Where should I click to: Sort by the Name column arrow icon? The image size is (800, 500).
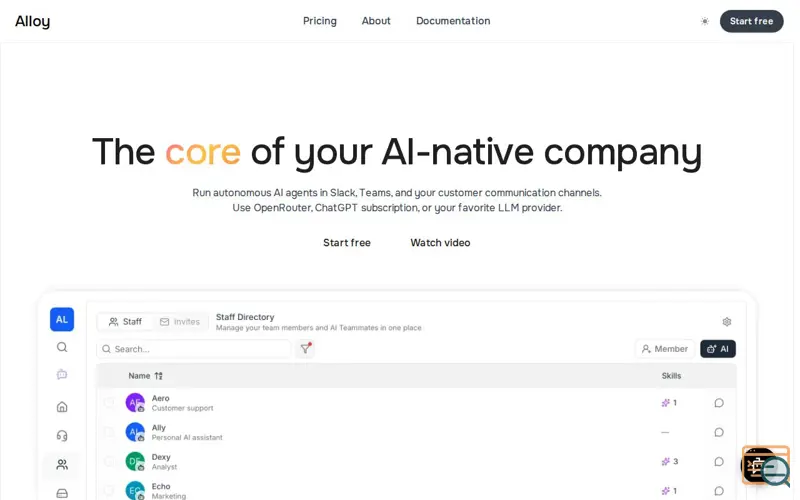pyautogui.click(x=159, y=376)
